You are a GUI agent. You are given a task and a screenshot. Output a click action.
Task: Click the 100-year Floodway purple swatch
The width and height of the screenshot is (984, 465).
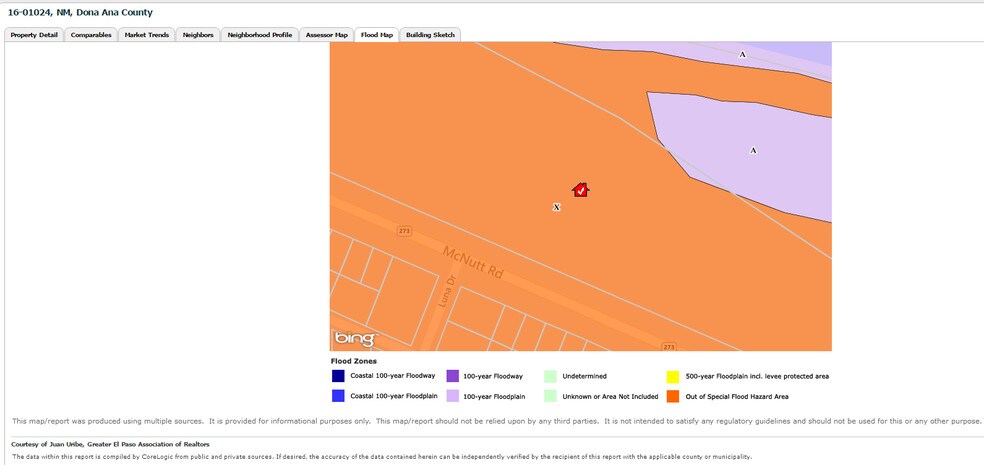pos(452,377)
